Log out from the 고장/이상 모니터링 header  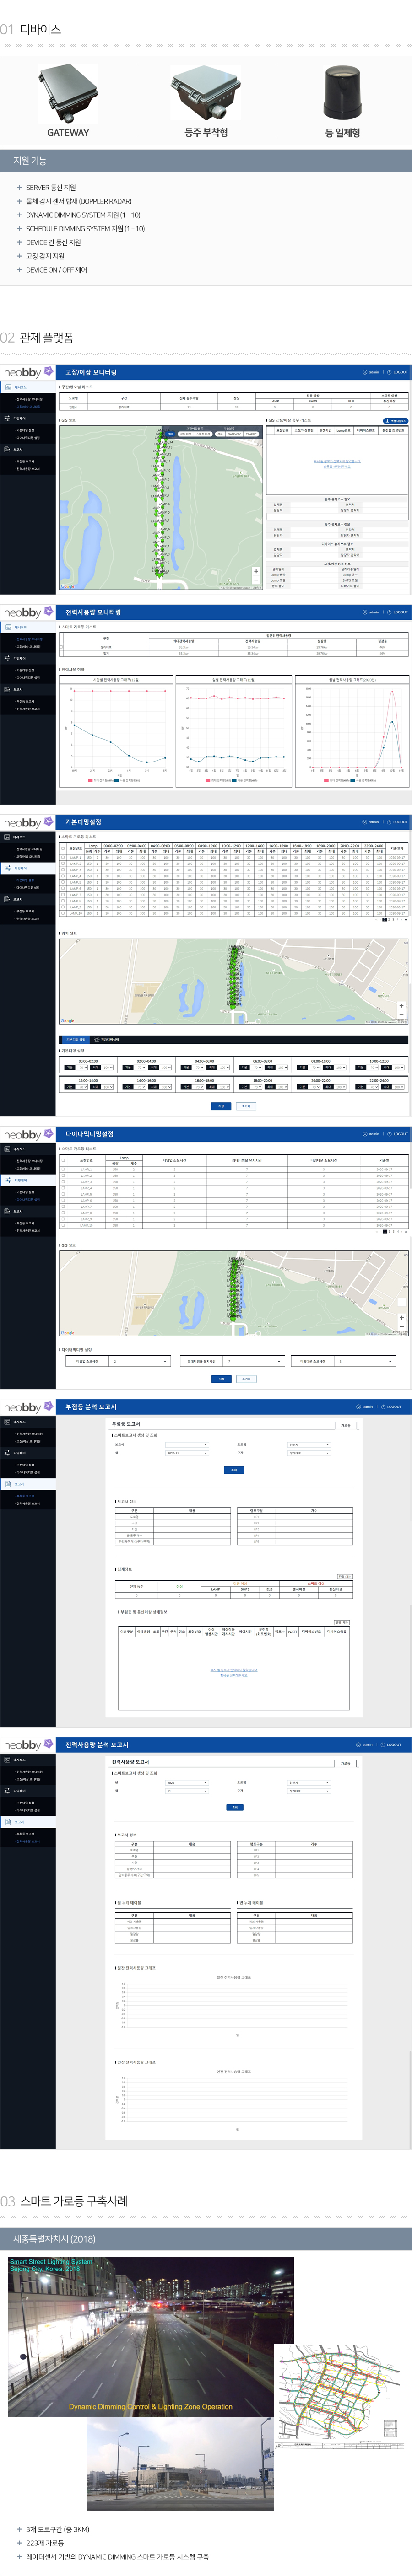click(397, 372)
